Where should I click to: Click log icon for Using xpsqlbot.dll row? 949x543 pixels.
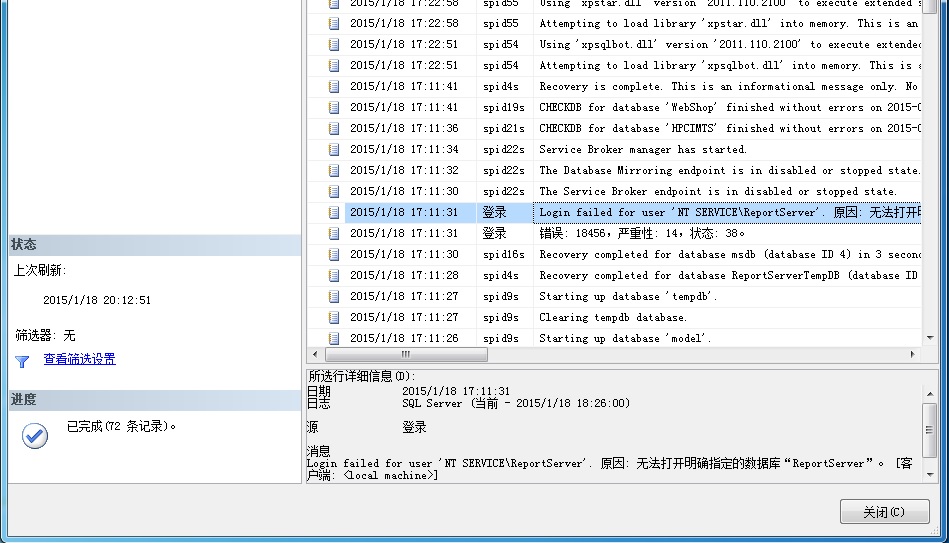[x=333, y=45]
